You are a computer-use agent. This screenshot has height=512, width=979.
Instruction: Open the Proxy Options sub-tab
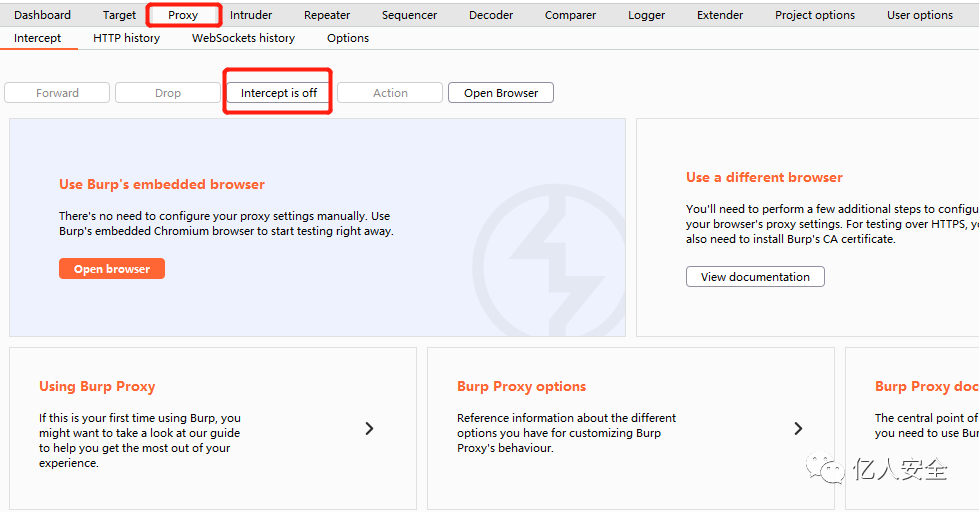tap(348, 38)
